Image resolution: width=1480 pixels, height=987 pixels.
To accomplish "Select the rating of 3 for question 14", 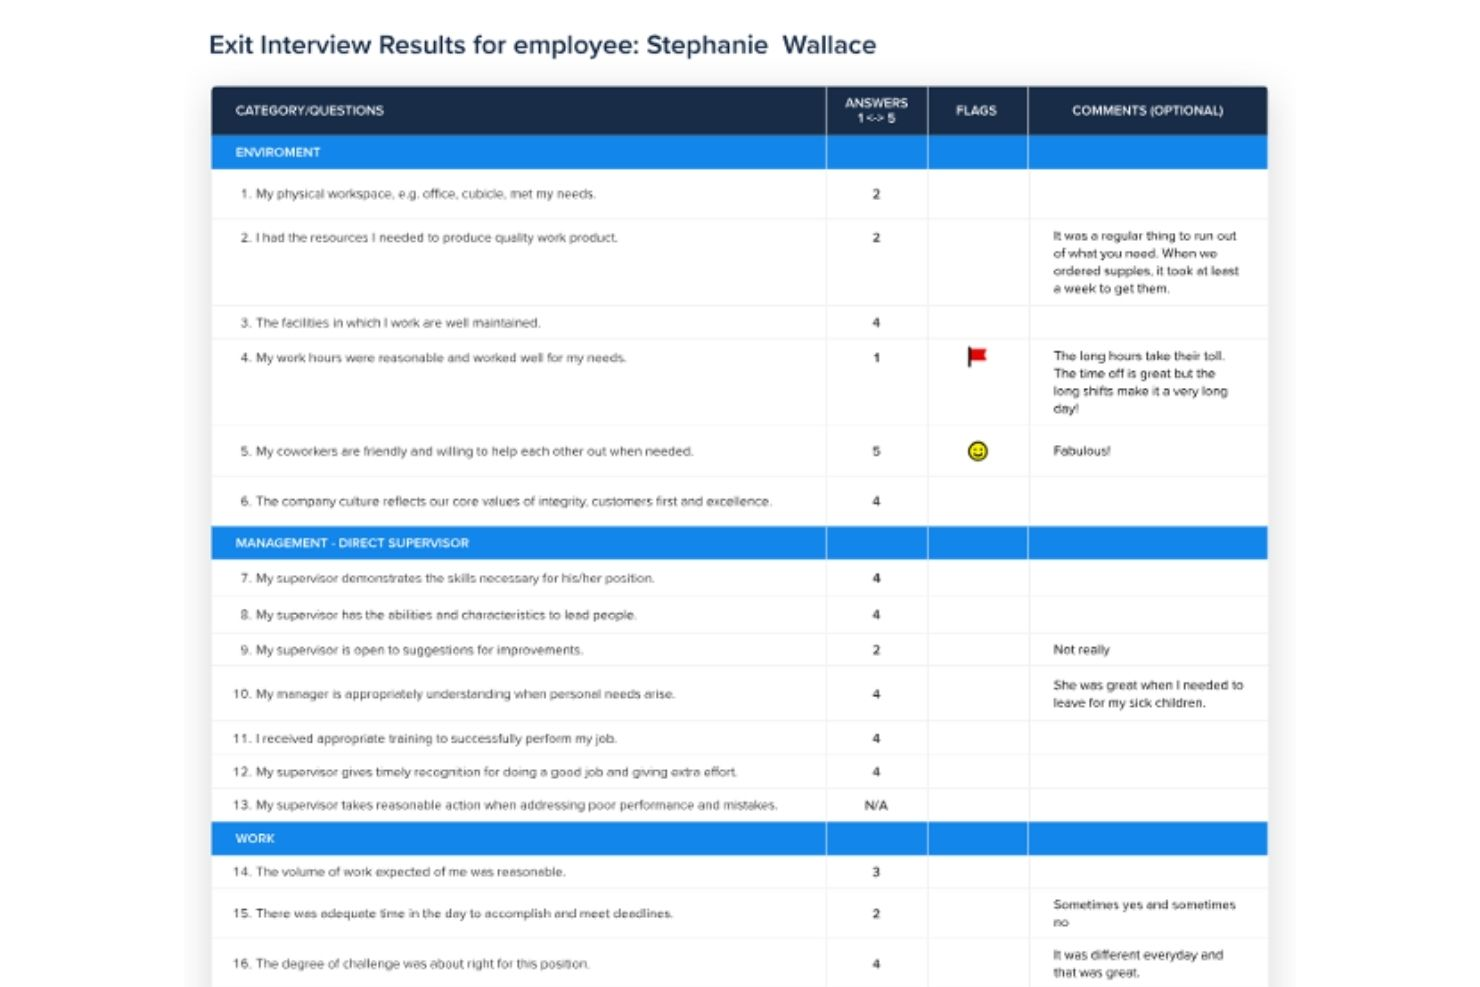I will [x=875, y=871].
